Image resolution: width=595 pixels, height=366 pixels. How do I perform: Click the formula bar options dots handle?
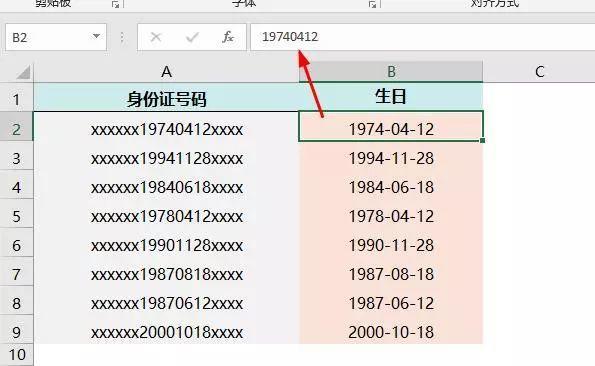(x=122, y=37)
